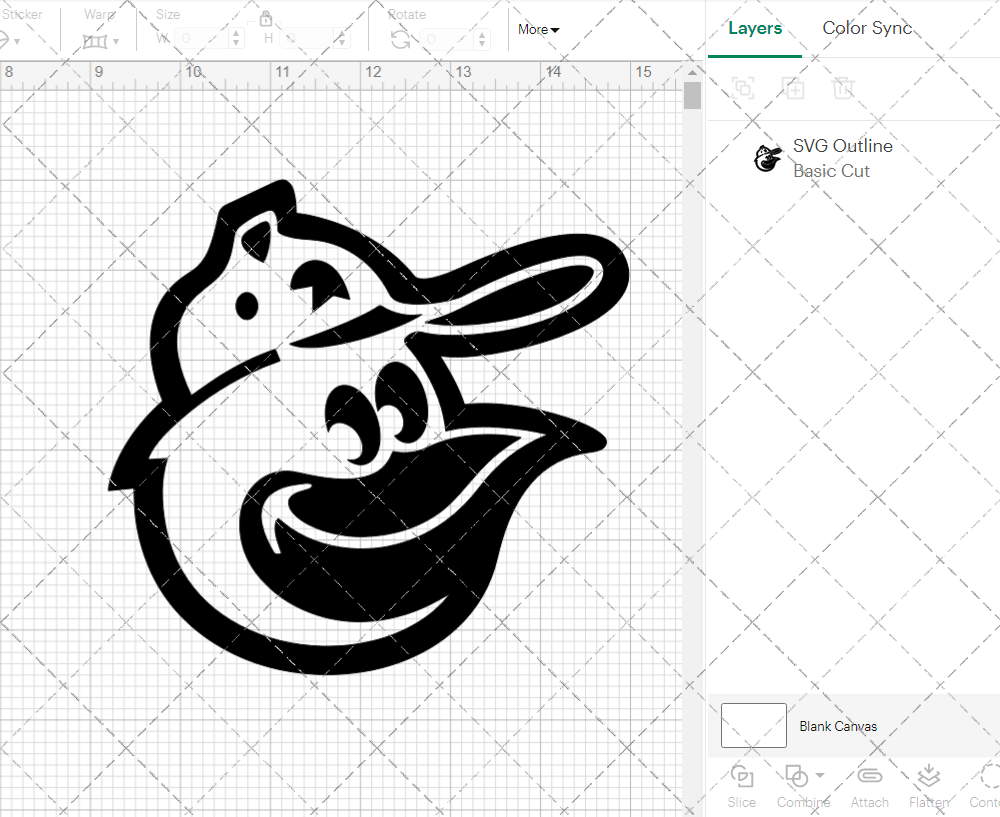Select the SVG Outline Basic Cut layer
Viewport: 1000px width, 817px height.
pos(843,157)
